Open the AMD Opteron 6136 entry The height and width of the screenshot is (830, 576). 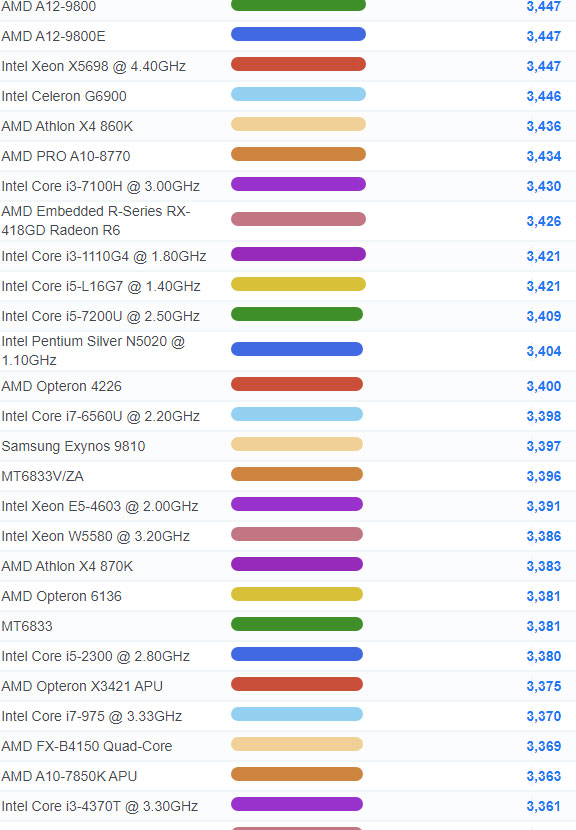click(61, 597)
